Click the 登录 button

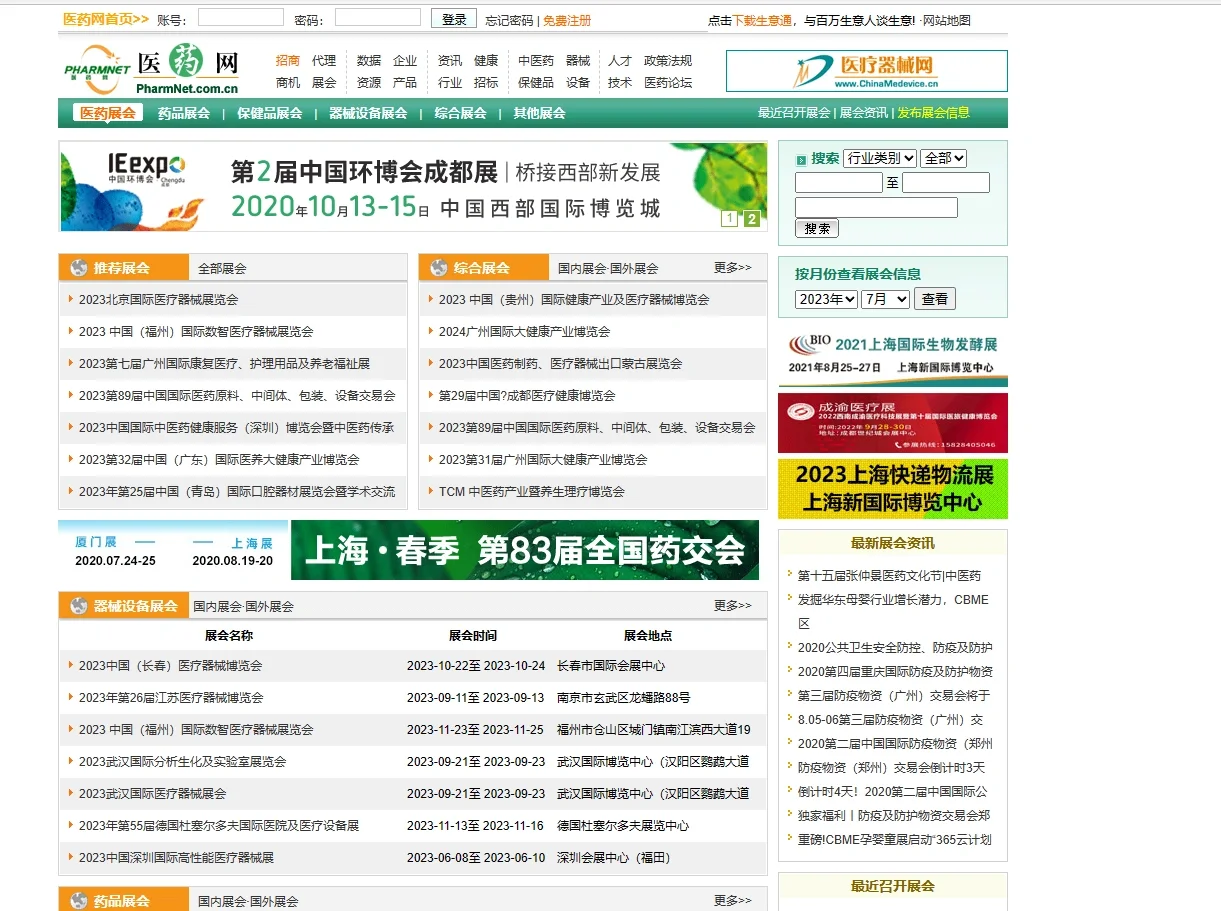tap(454, 18)
